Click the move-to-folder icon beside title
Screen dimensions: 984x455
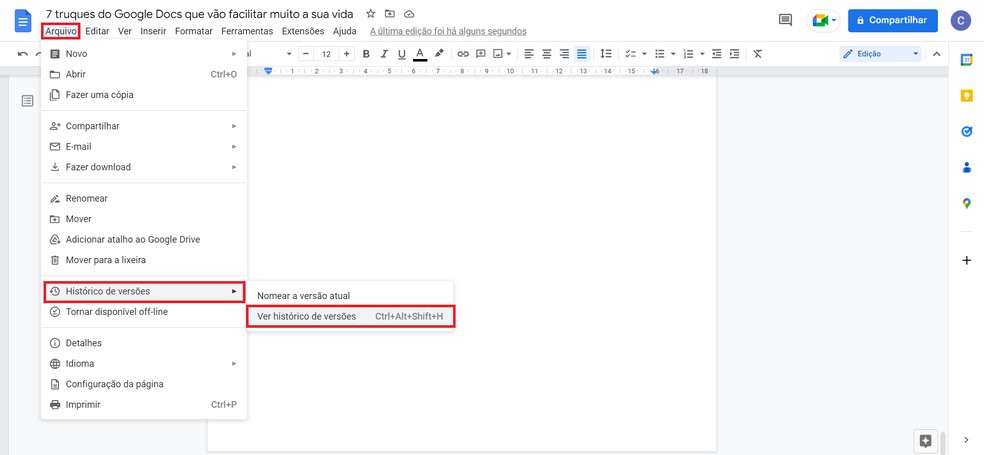pyautogui.click(x=390, y=14)
